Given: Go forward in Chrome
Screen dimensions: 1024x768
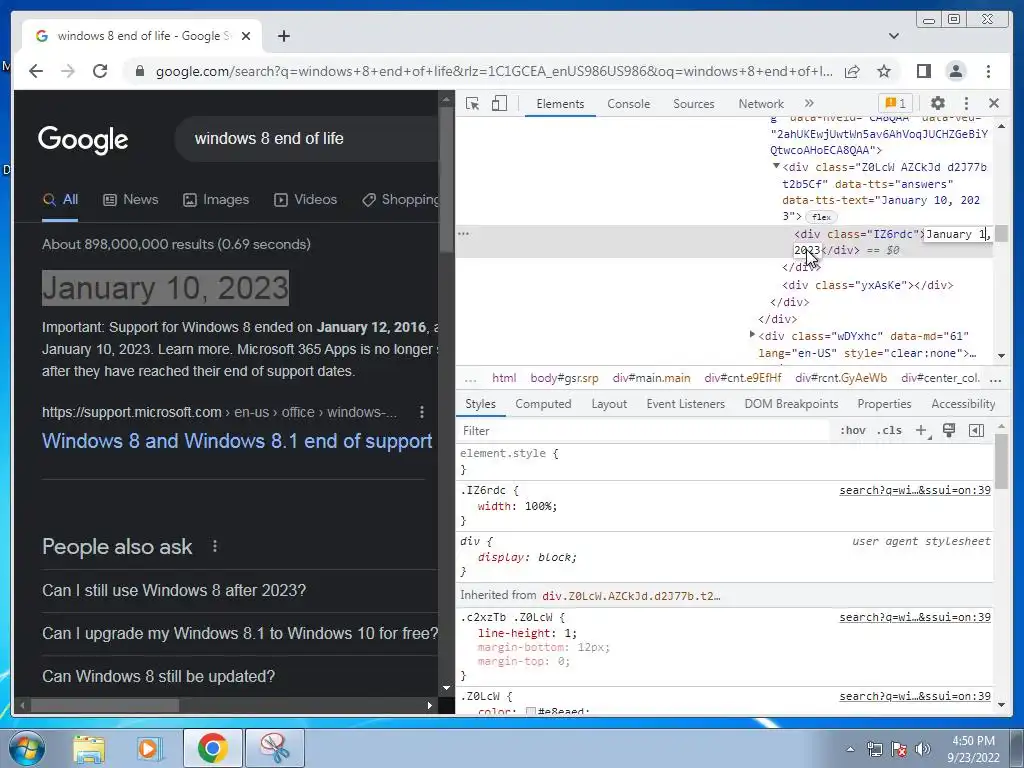Looking at the screenshot, I should [68, 71].
